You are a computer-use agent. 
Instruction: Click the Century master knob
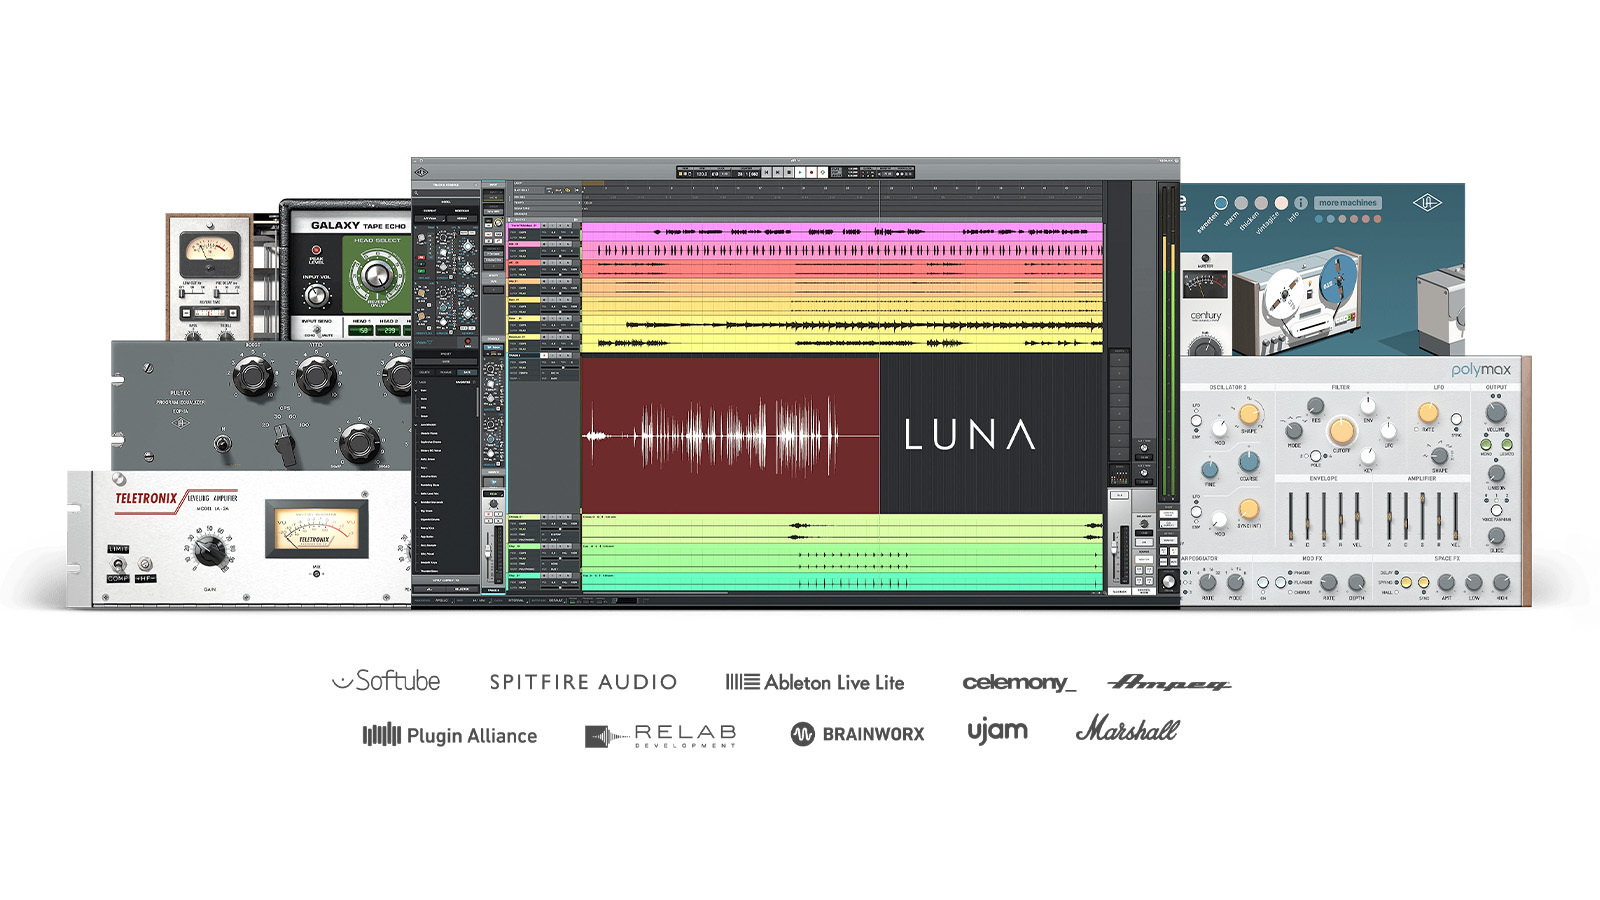(1206, 346)
